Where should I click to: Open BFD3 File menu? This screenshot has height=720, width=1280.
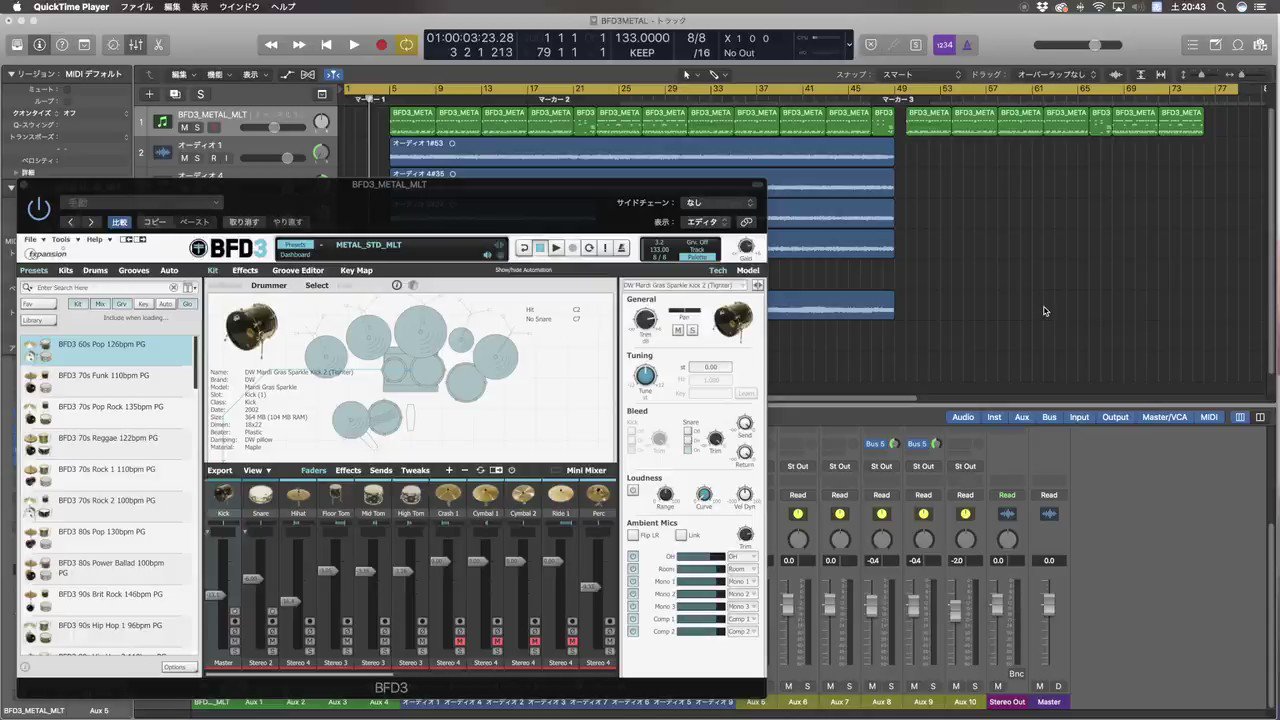(33, 239)
